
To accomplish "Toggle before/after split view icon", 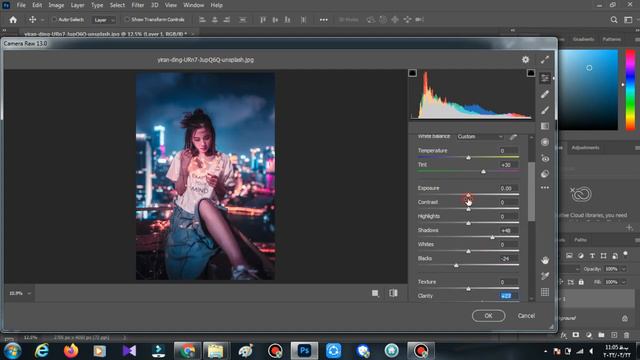I will (x=393, y=293).
